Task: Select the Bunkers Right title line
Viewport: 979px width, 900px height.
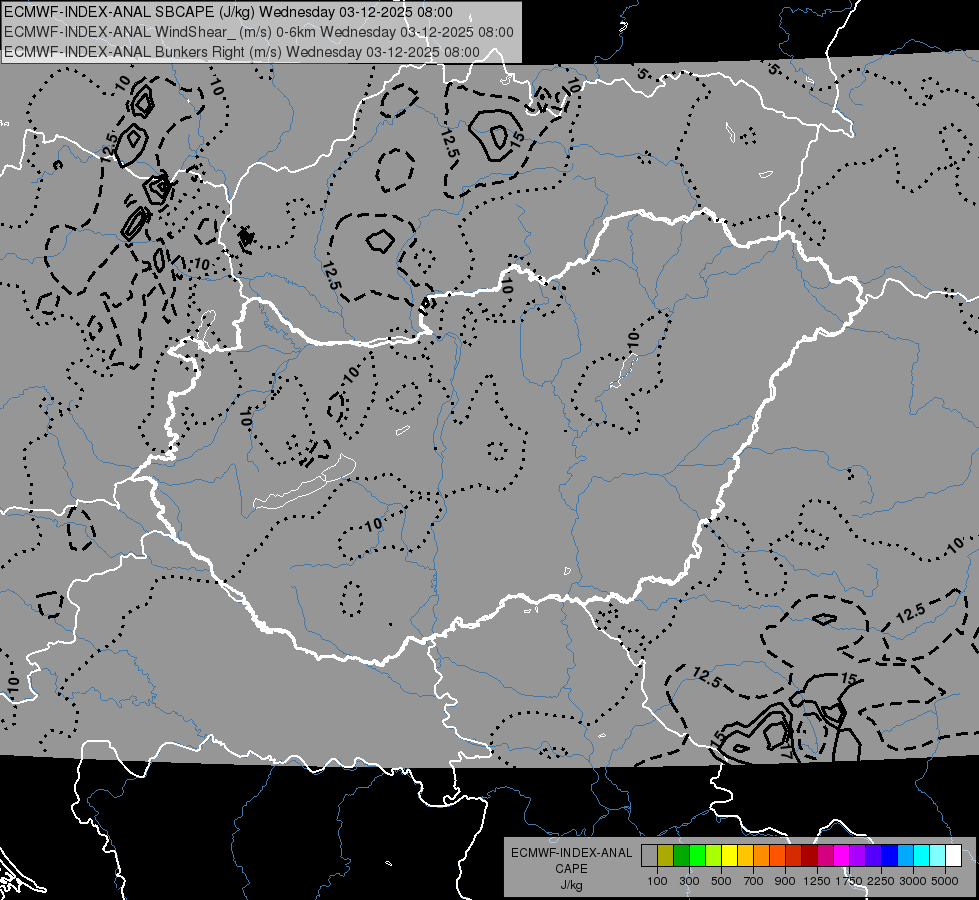Action: click(242, 52)
